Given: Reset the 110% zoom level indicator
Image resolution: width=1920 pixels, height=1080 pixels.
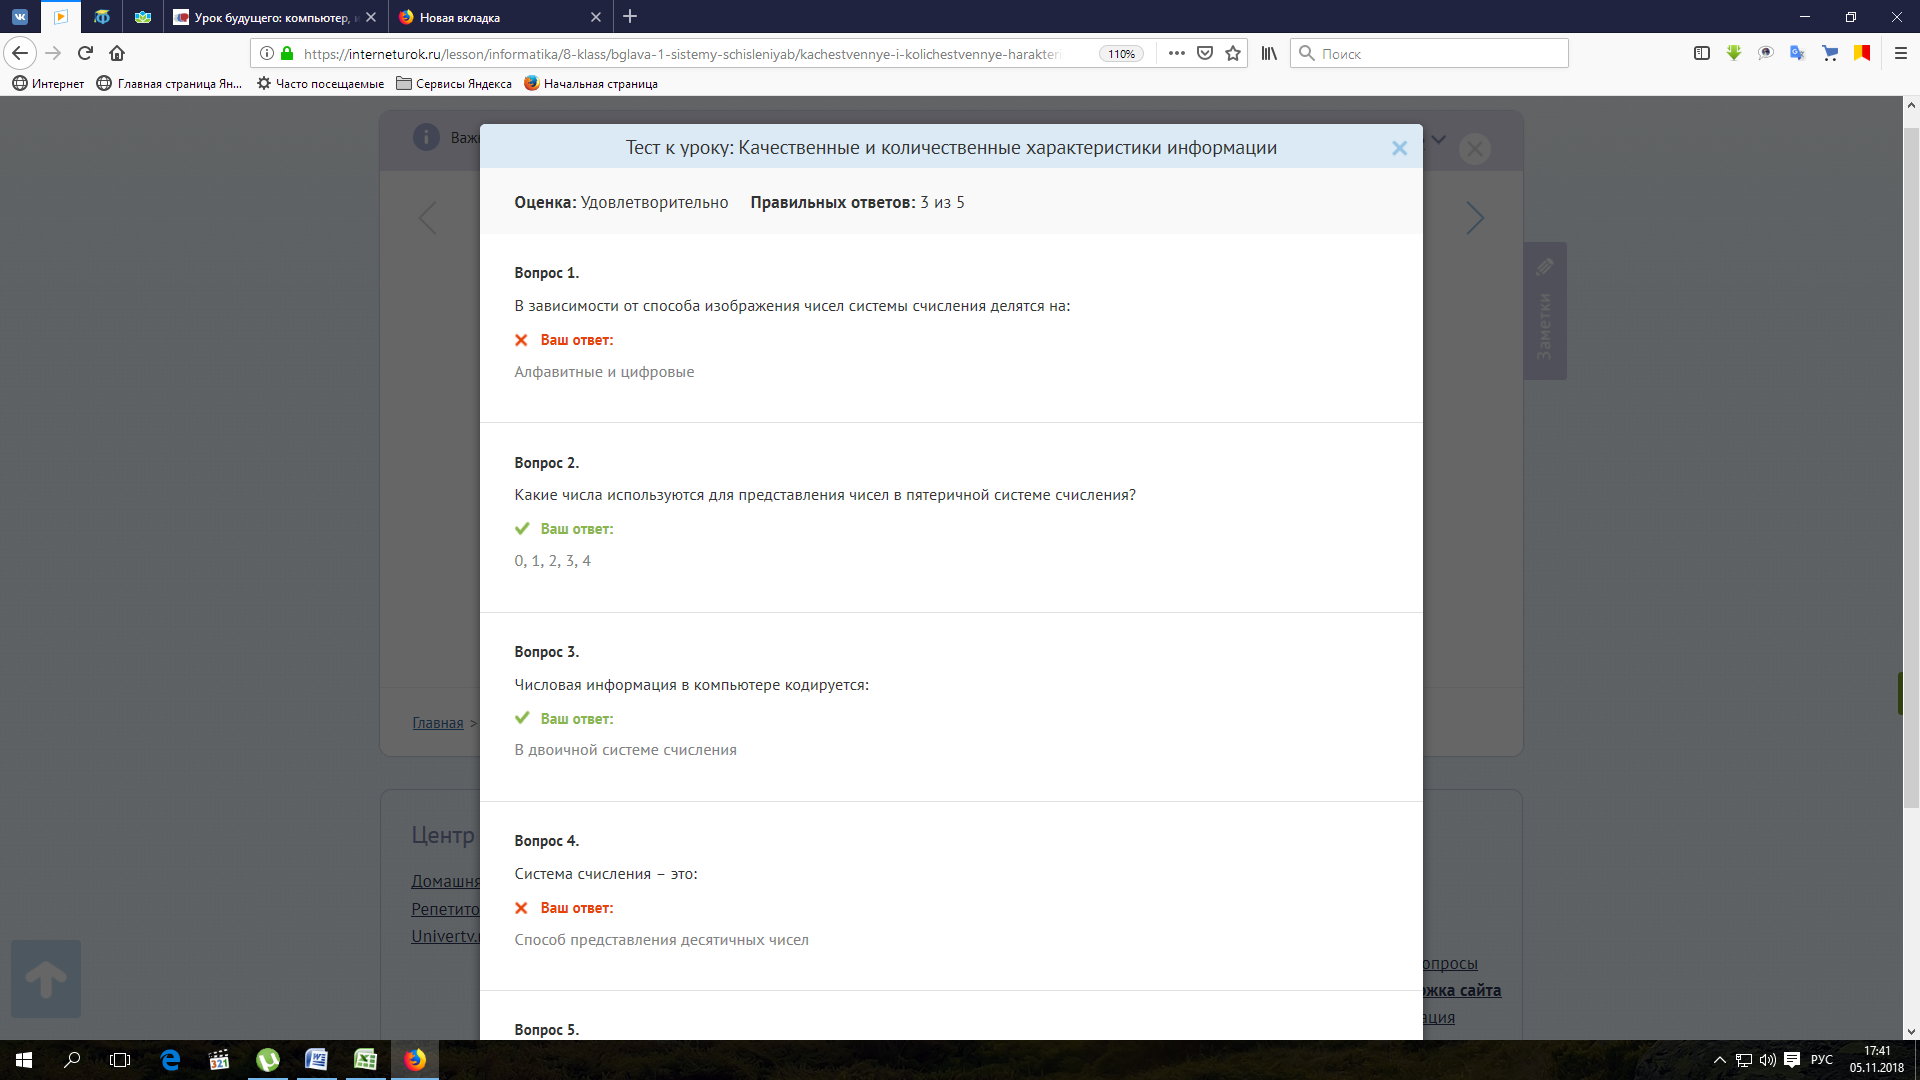Looking at the screenshot, I should pos(1122,54).
